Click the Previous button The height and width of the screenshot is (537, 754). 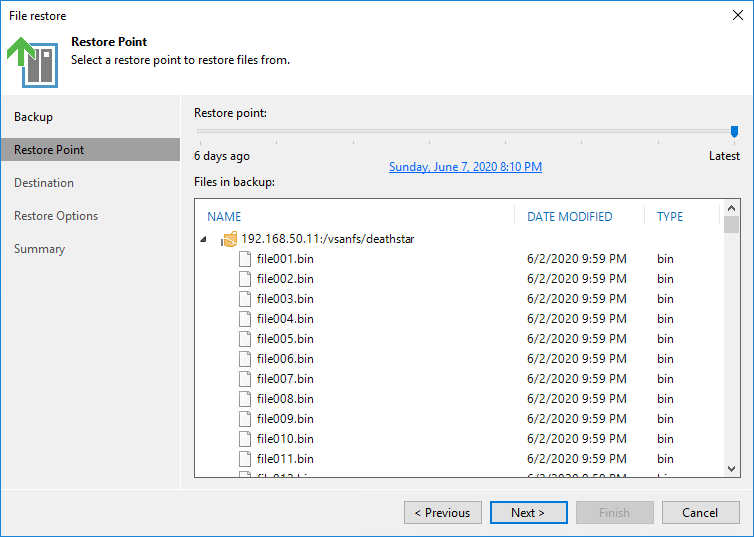click(x=443, y=512)
